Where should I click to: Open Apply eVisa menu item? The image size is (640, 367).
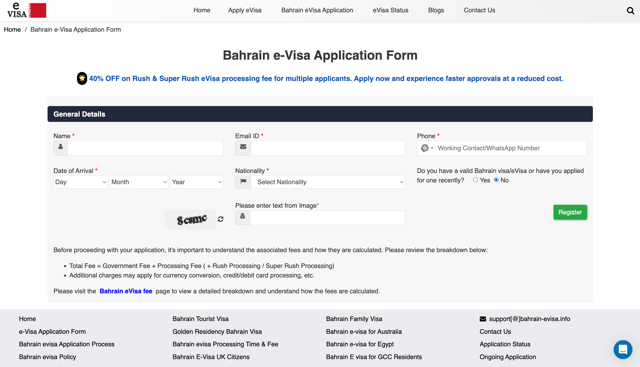(x=244, y=10)
